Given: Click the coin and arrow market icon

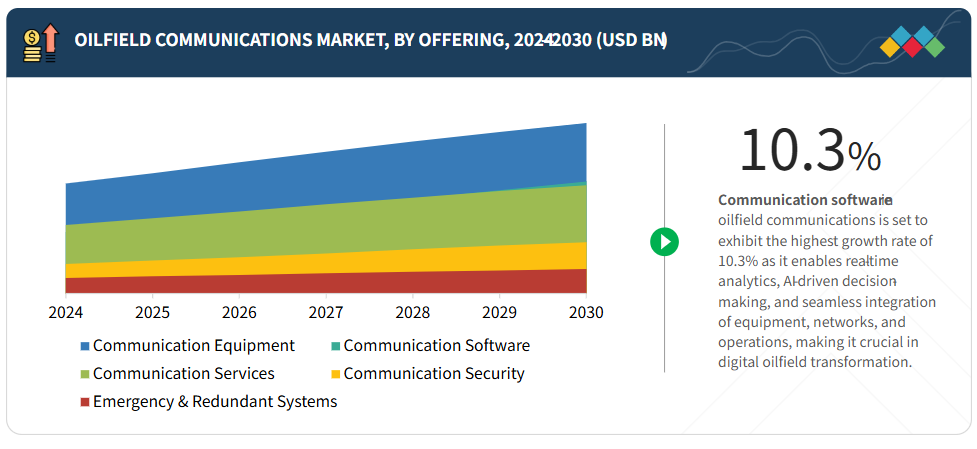Looking at the screenshot, I should [40, 41].
